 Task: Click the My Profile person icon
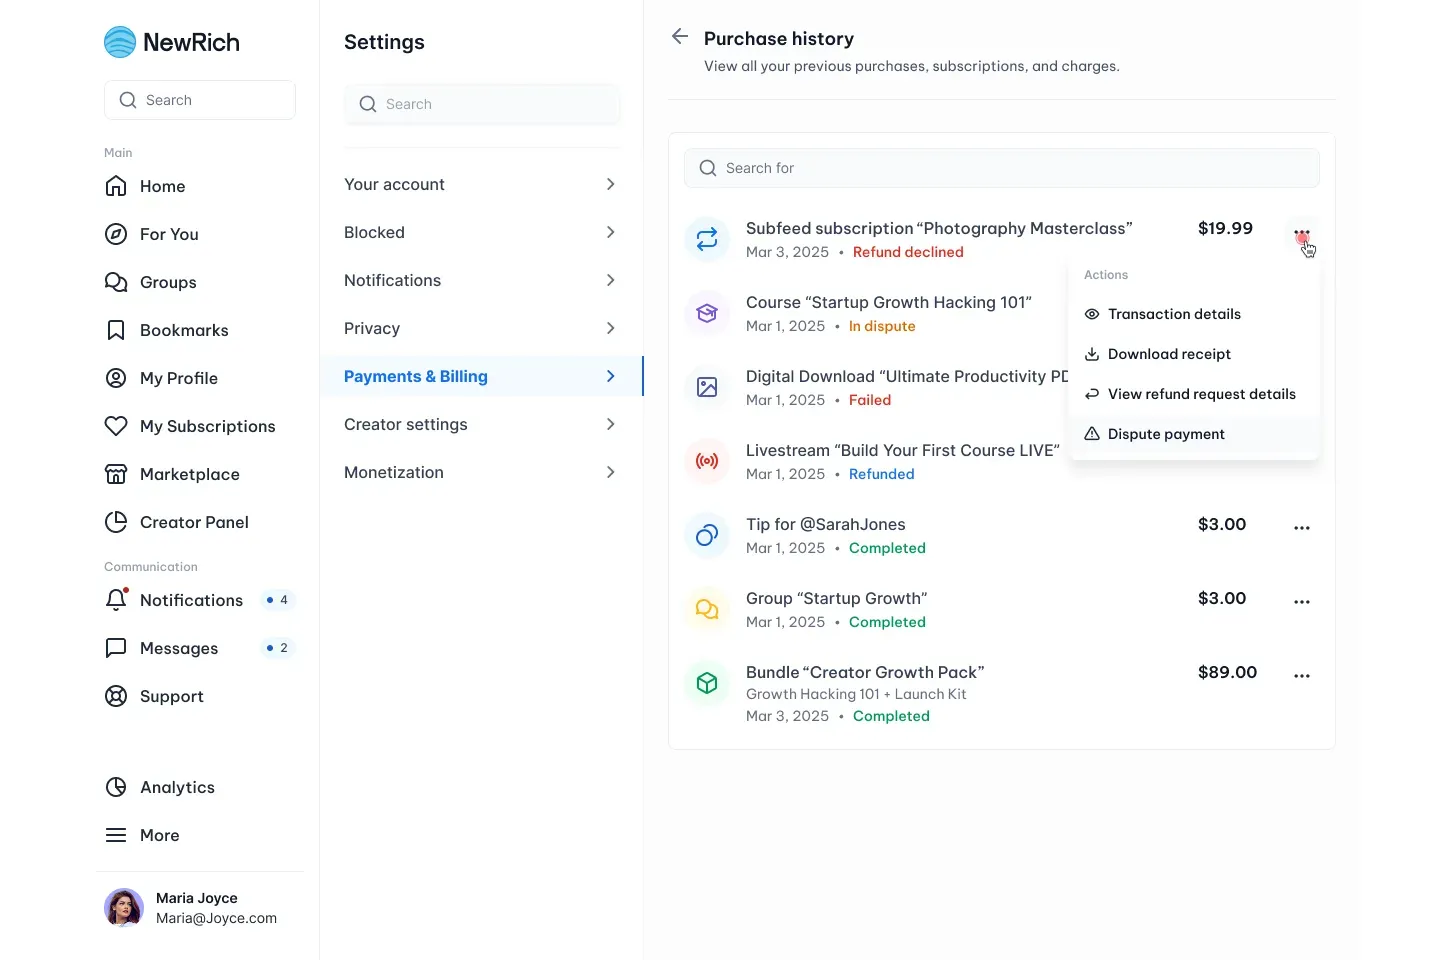pos(116,378)
